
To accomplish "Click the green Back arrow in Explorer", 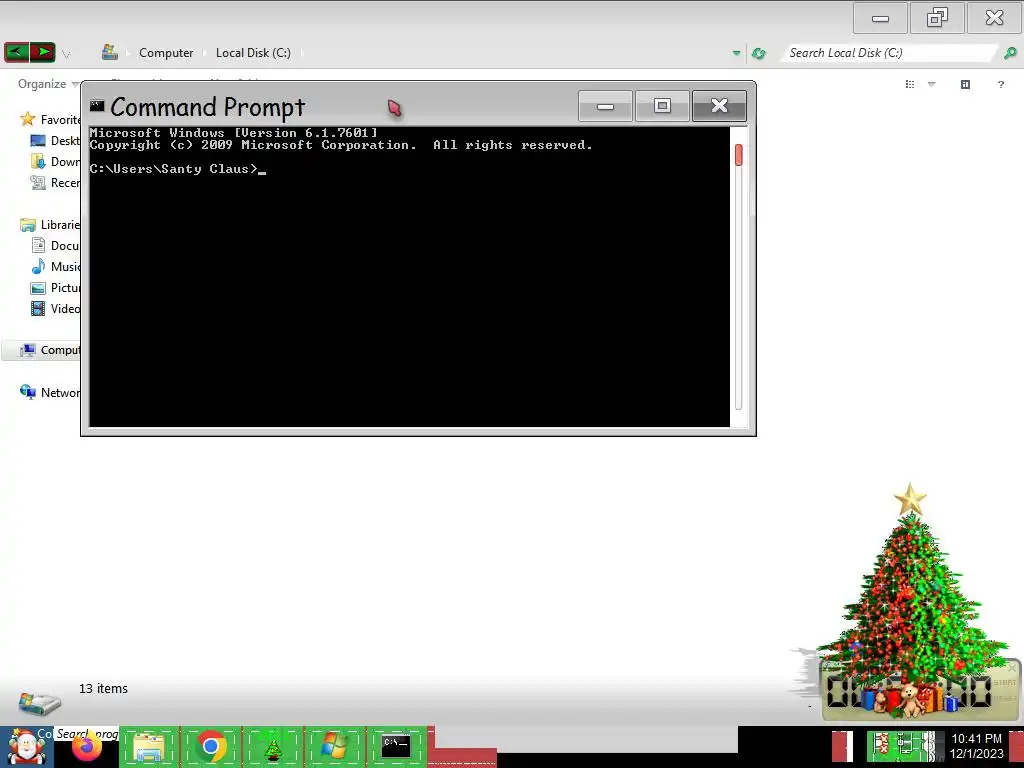I will coord(17,52).
